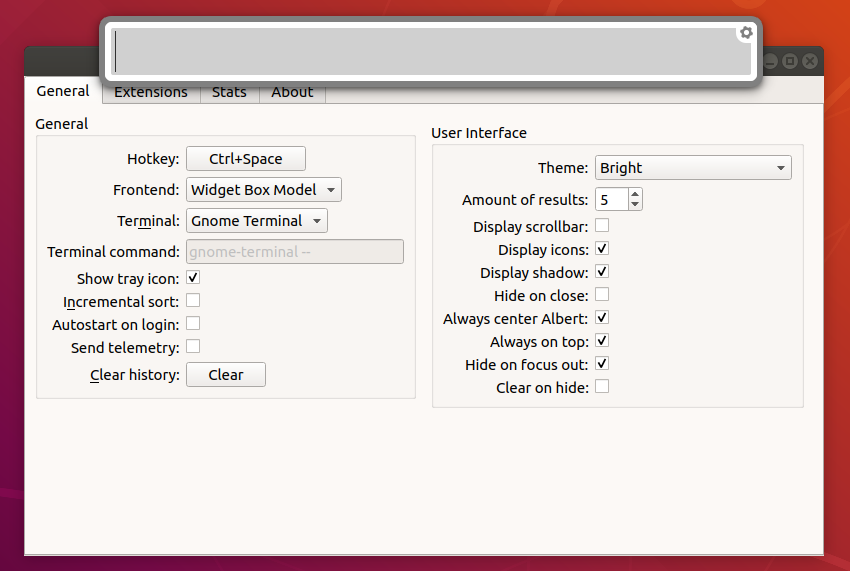Click the maximize window button

789,61
